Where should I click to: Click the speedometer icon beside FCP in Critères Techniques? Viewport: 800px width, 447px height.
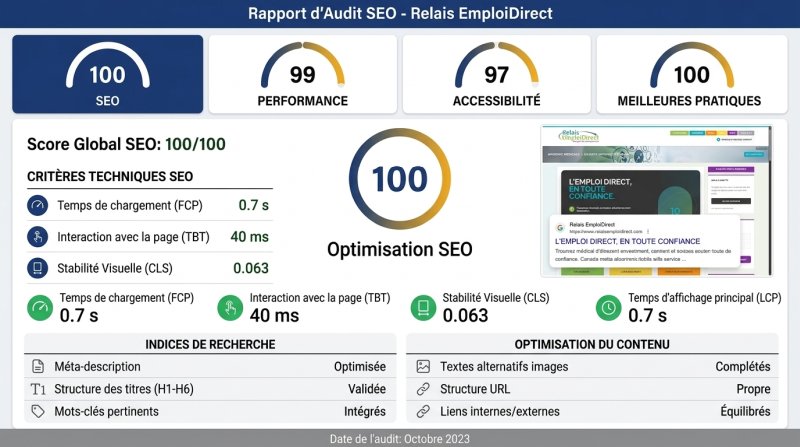click(38, 206)
